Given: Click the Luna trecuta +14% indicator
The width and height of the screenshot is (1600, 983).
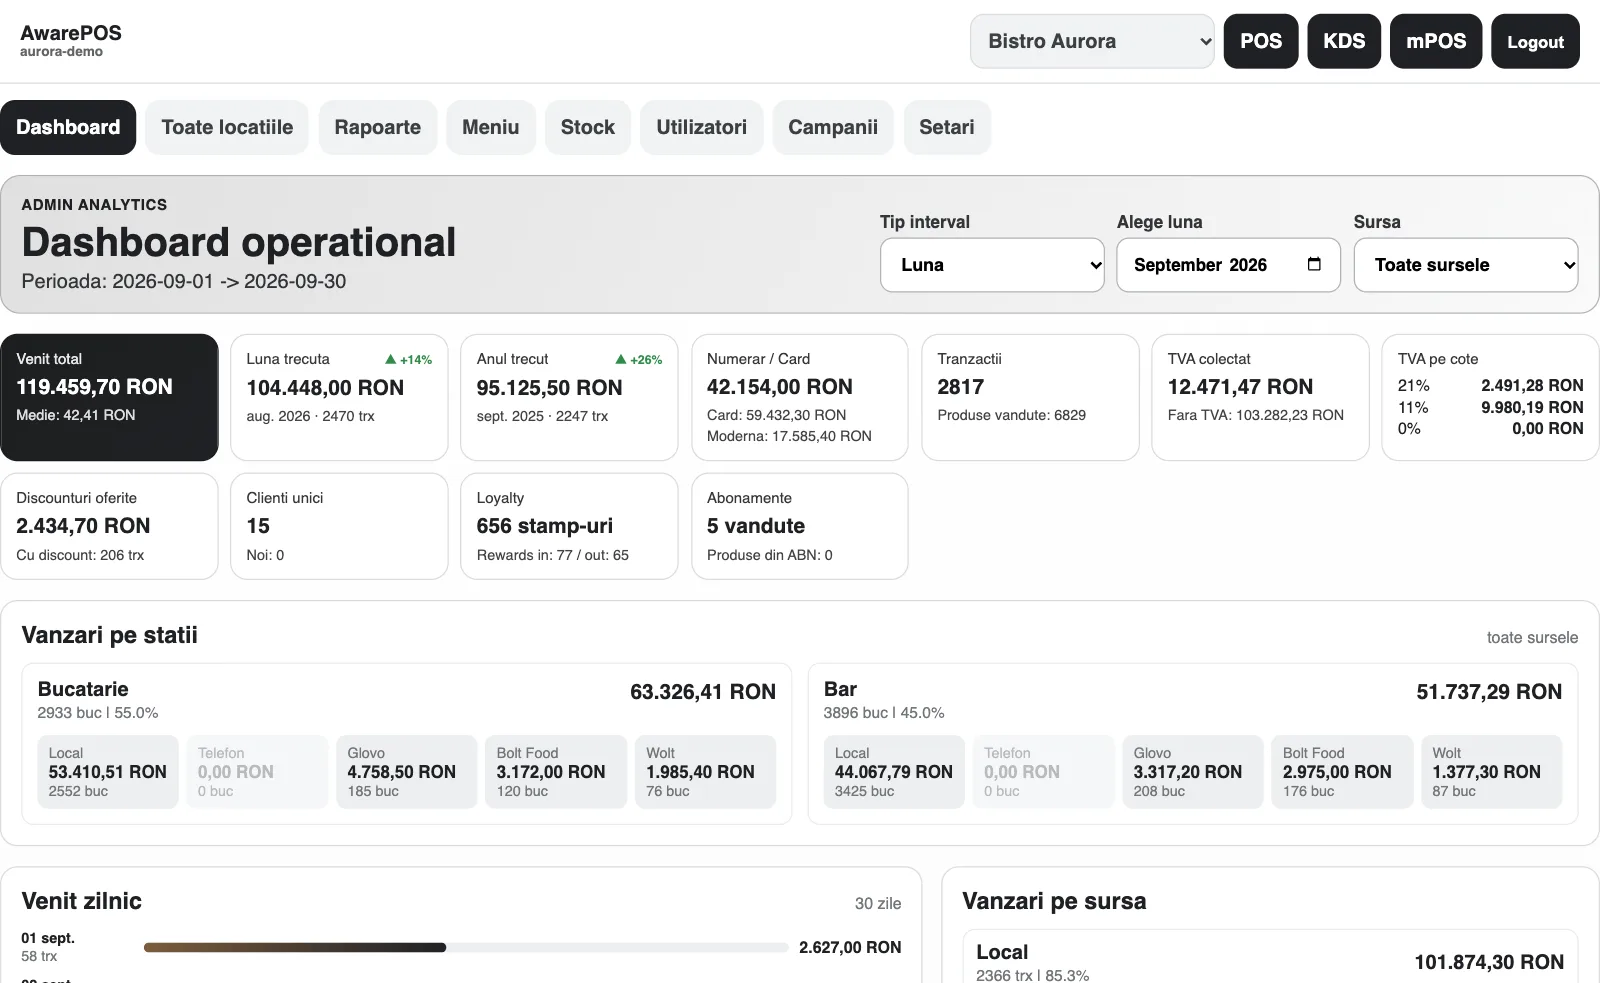Looking at the screenshot, I should point(409,360).
